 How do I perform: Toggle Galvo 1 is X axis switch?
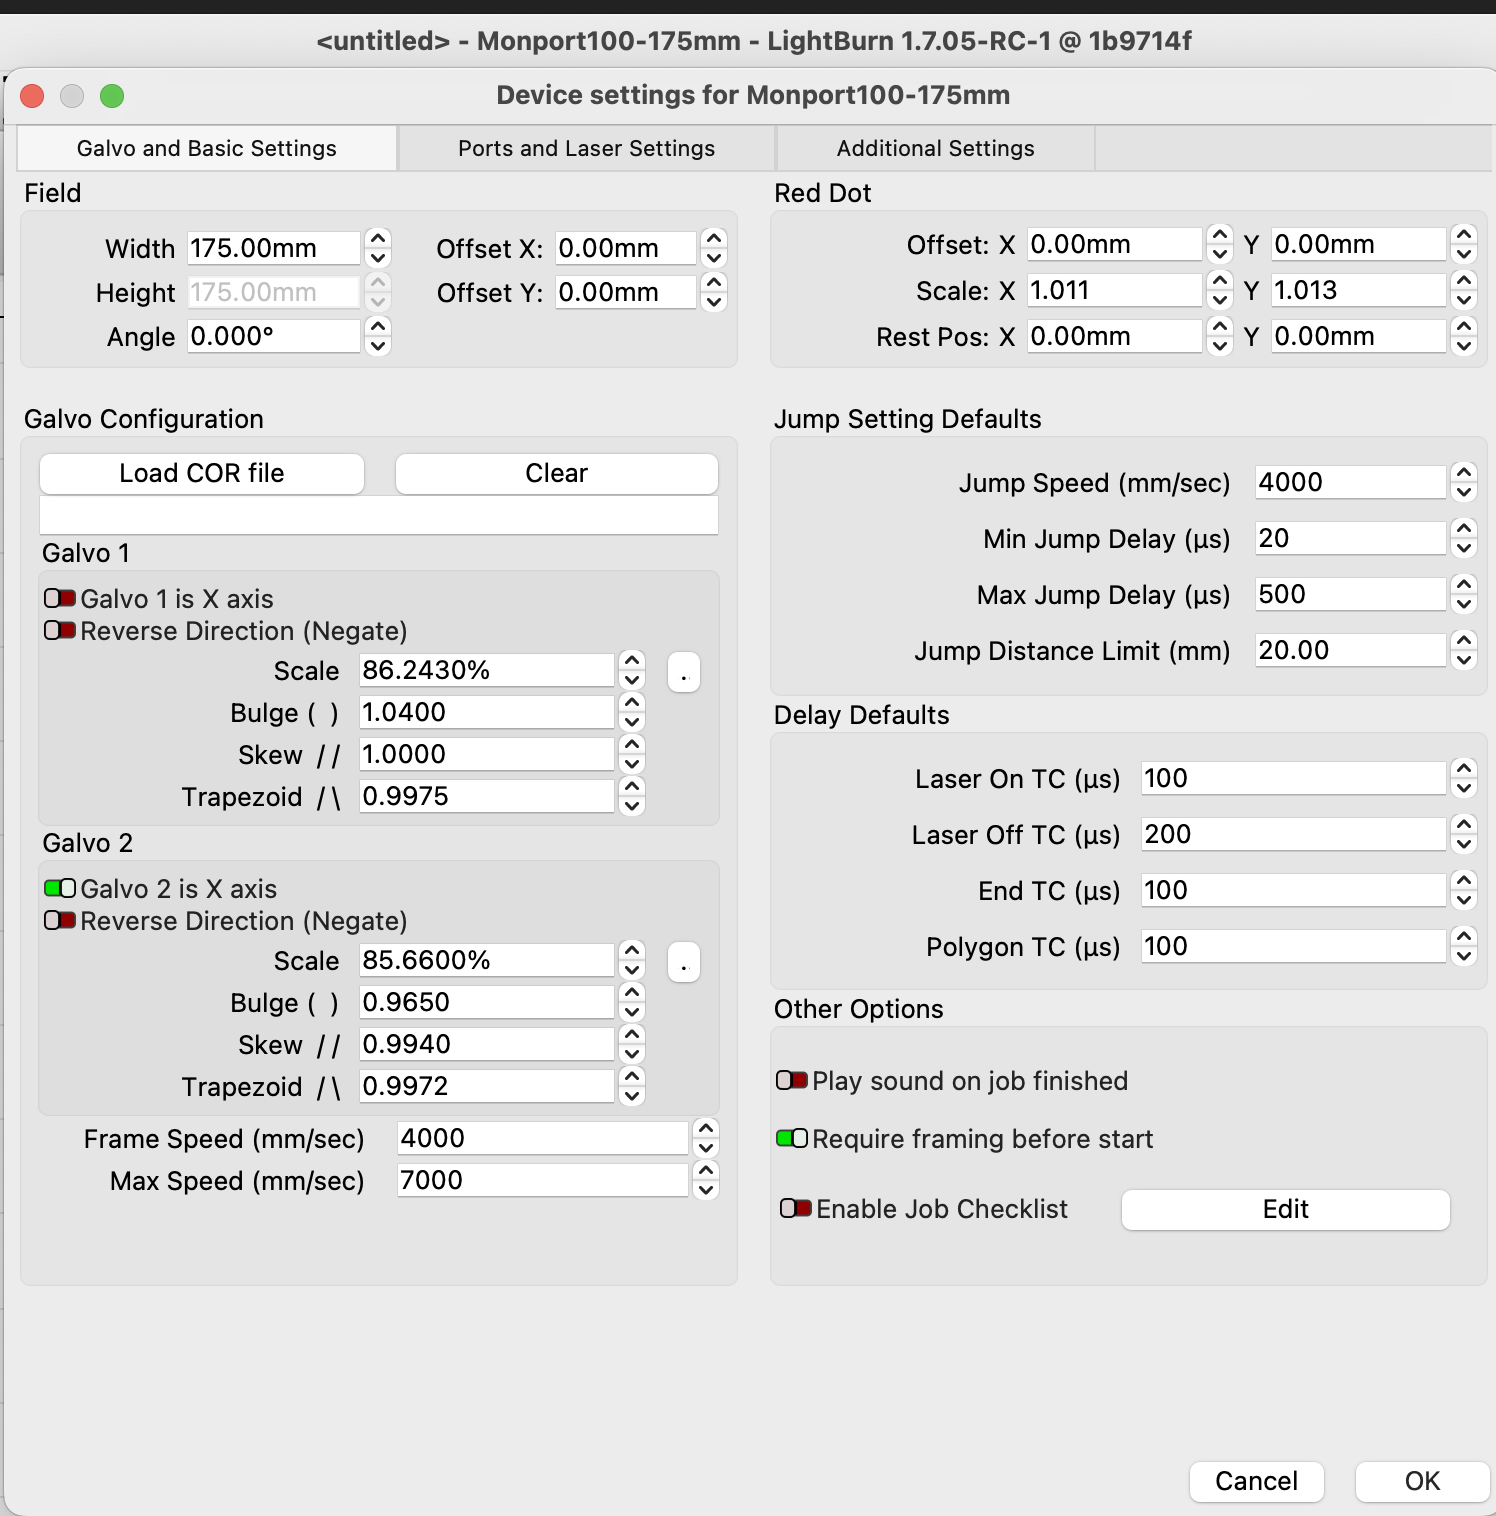[60, 598]
